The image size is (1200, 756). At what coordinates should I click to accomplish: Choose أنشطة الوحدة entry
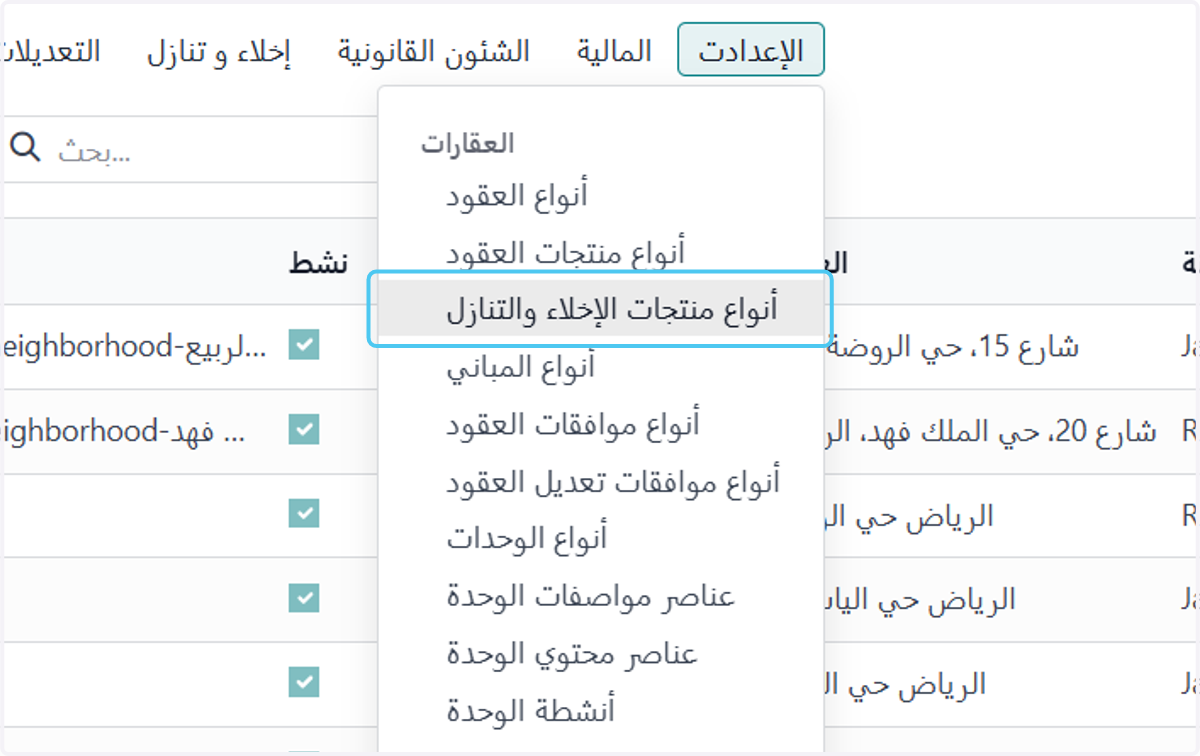point(531,711)
